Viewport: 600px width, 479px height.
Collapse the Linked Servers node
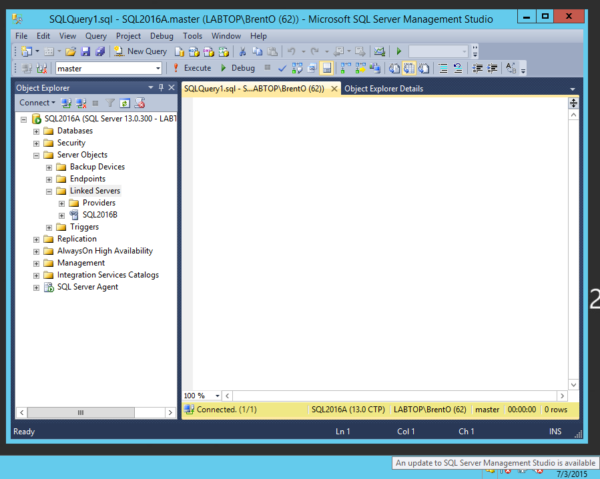[49, 191]
